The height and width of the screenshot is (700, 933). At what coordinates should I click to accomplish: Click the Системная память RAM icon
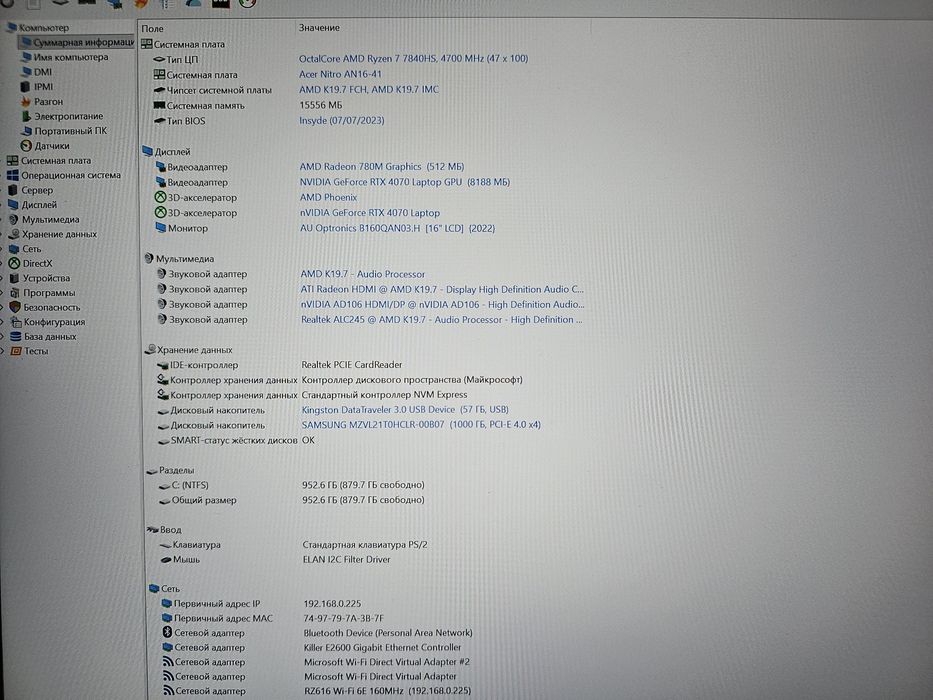(x=159, y=105)
